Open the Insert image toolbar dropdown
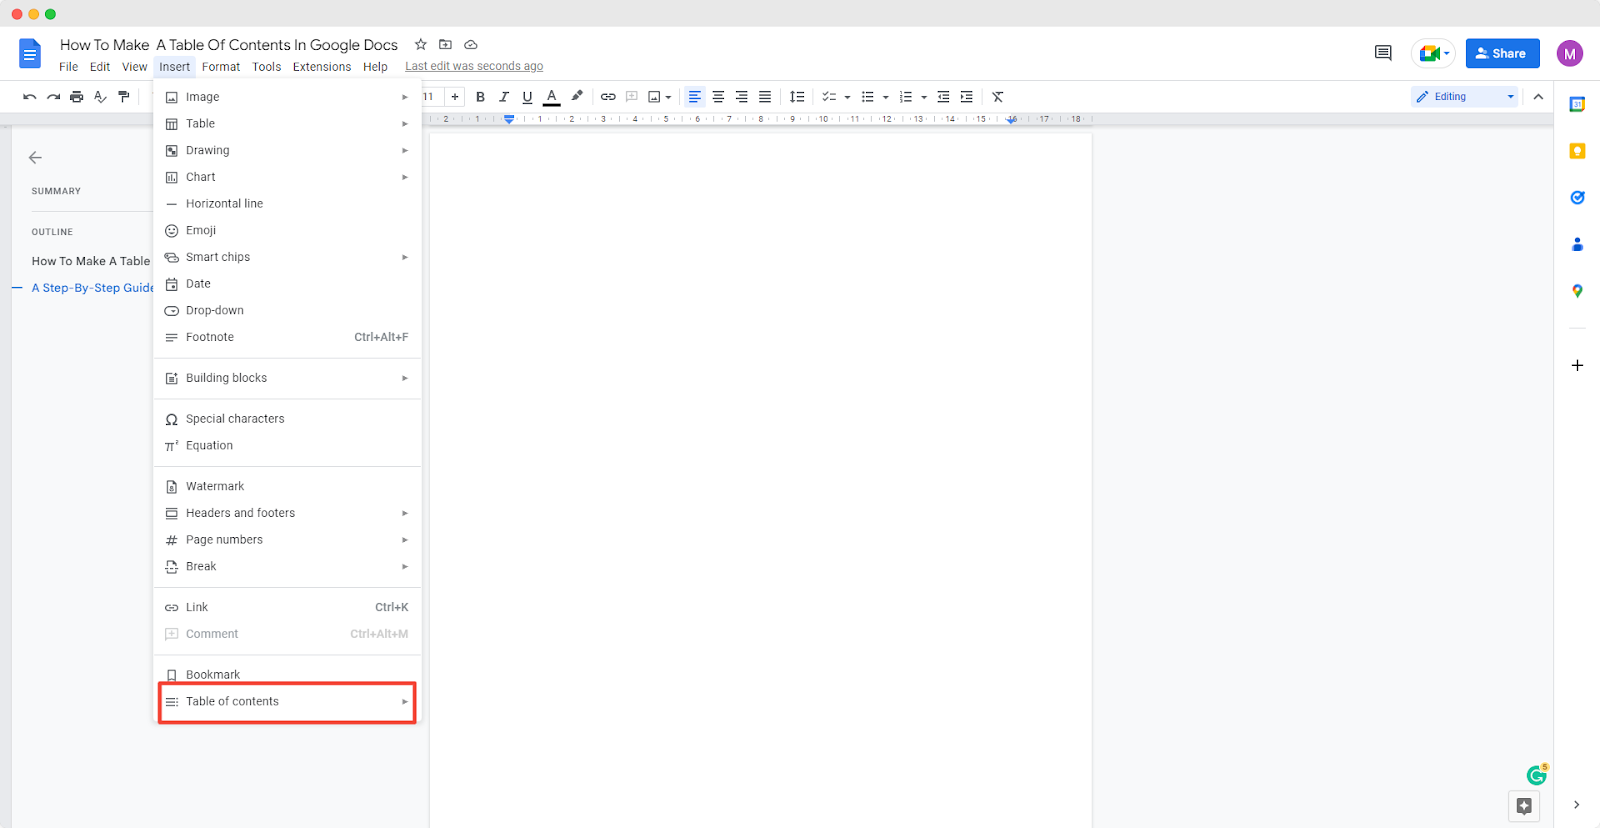 (x=660, y=97)
